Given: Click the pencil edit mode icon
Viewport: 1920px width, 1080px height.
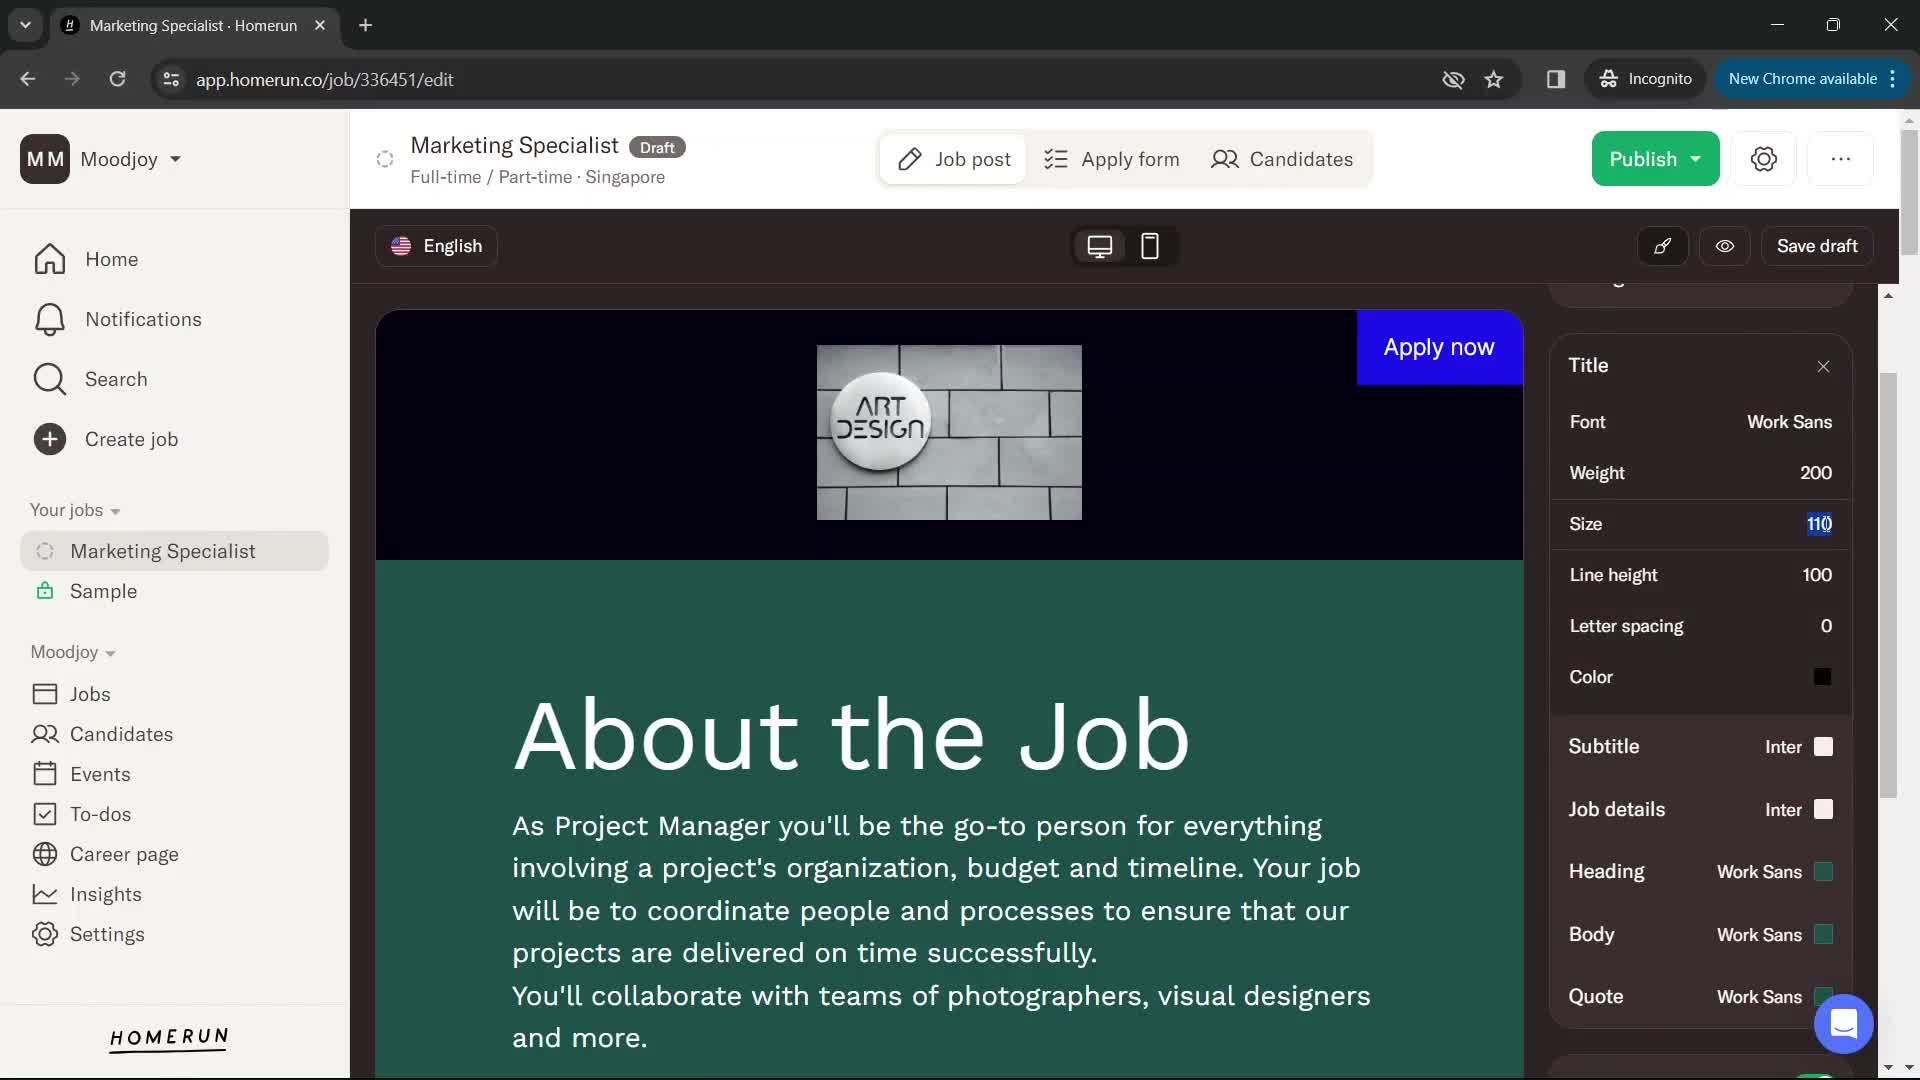Looking at the screenshot, I should (1663, 247).
